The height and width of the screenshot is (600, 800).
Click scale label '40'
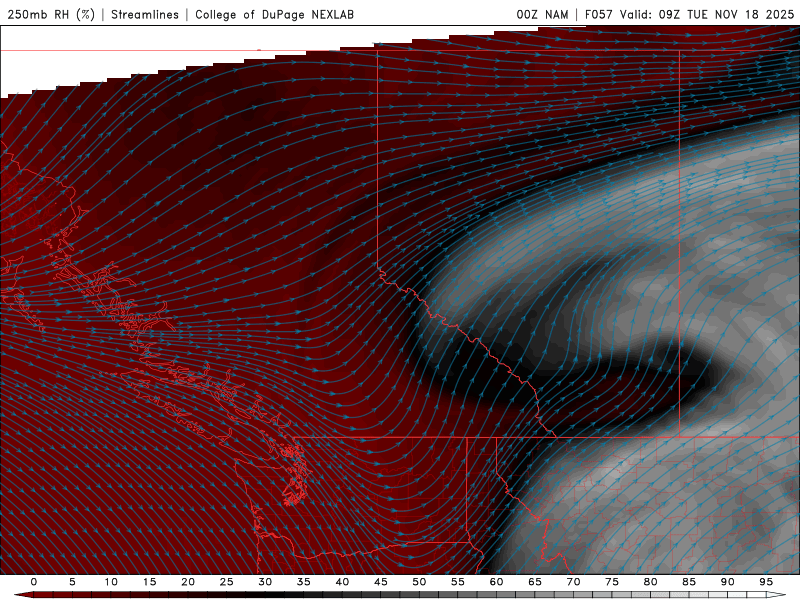[342, 582]
